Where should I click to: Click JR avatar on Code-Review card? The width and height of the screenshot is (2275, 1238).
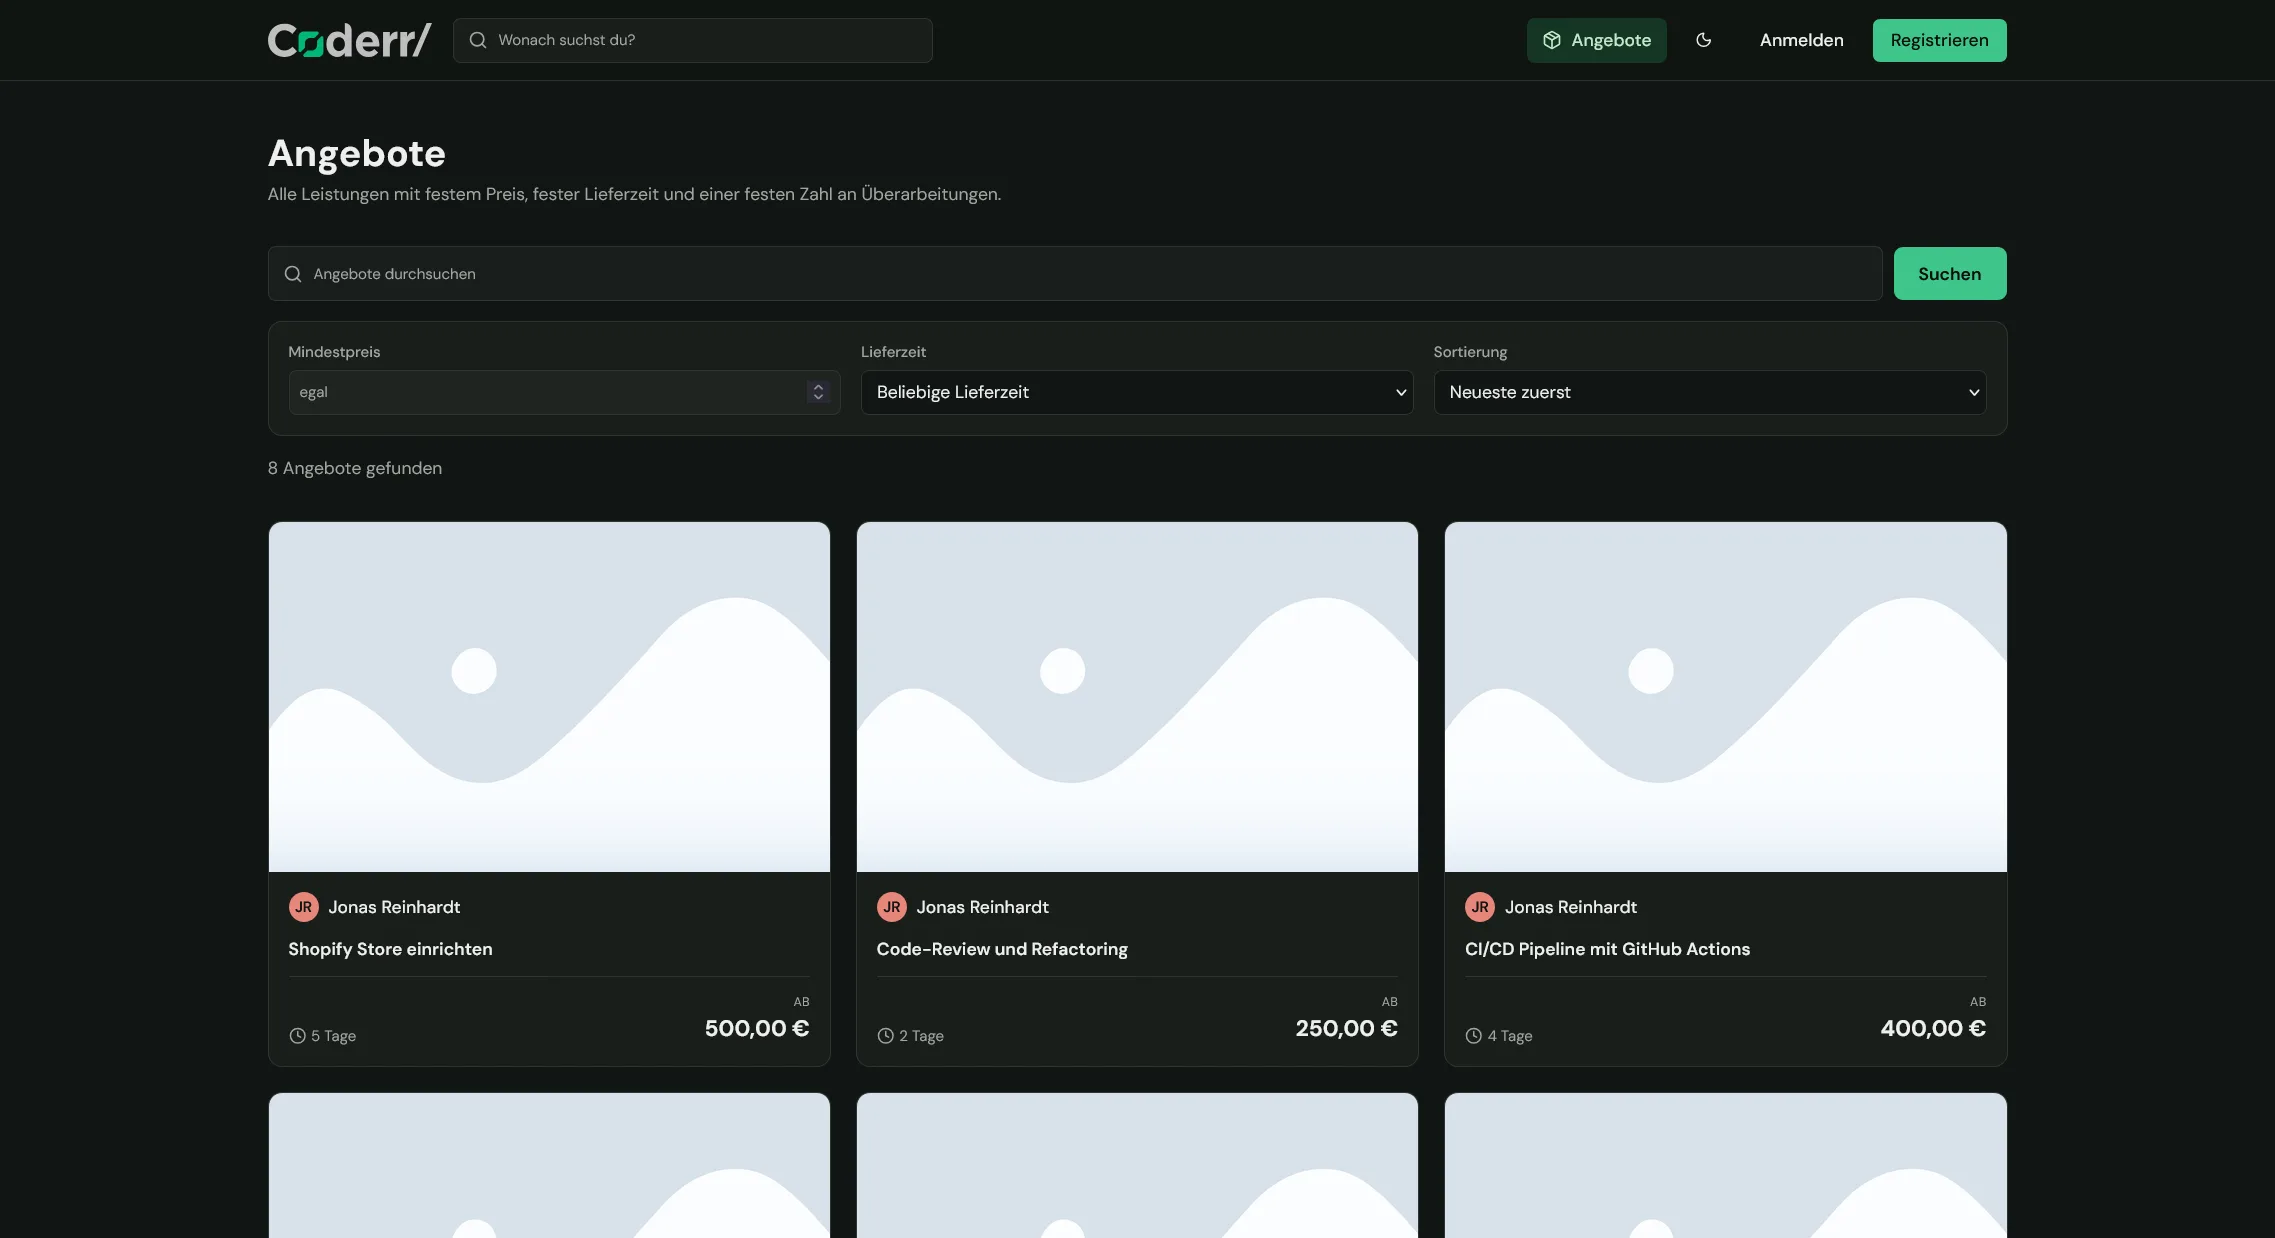[891, 907]
